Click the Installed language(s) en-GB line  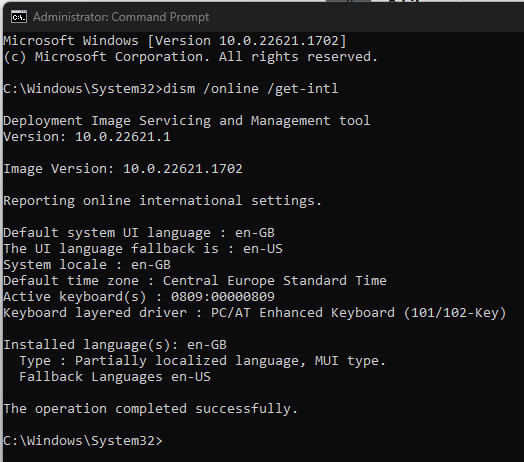click(115, 345)
